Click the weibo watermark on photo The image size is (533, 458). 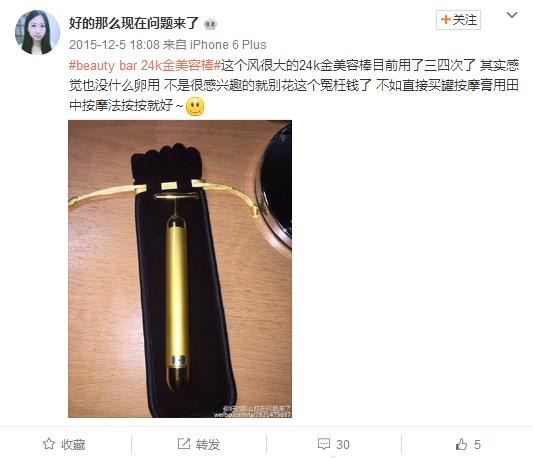tap(252, 411)
